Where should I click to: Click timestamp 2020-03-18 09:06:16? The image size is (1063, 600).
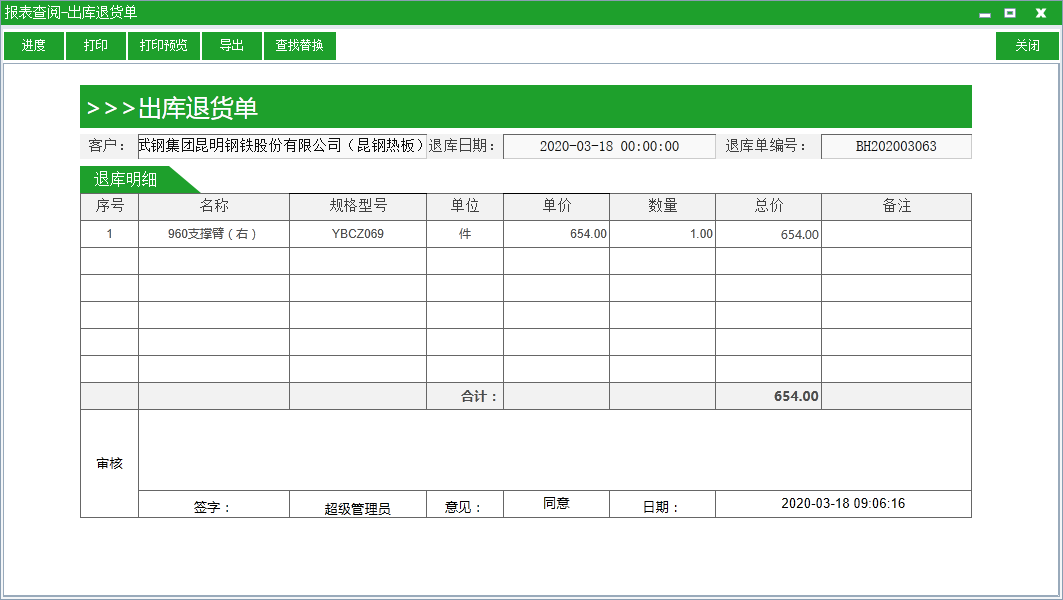[843, 503]
